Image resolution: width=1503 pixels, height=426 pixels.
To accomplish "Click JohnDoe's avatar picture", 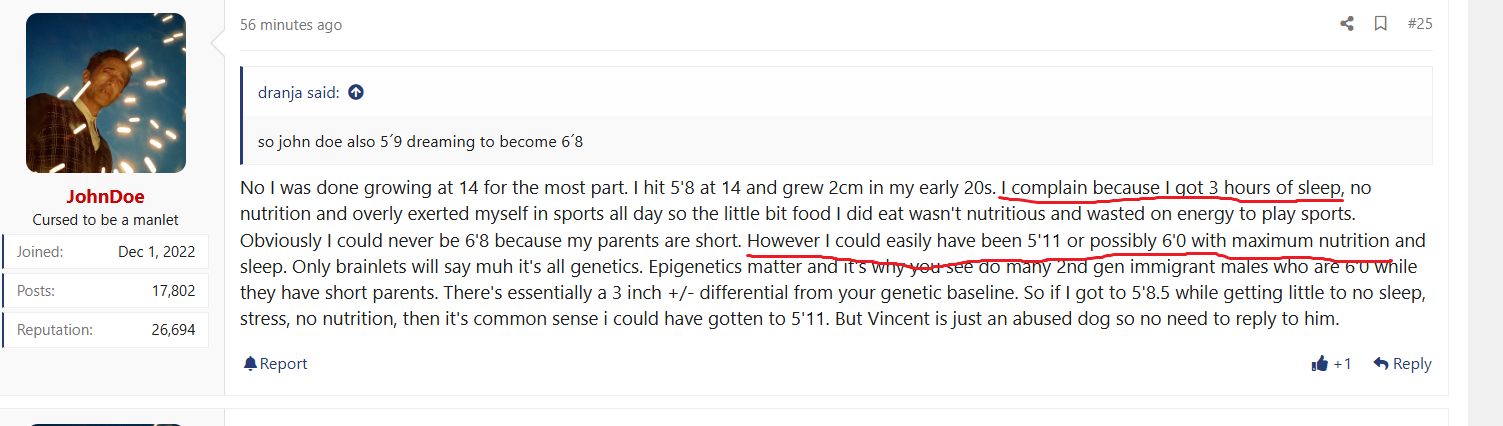I will point(106,93).
